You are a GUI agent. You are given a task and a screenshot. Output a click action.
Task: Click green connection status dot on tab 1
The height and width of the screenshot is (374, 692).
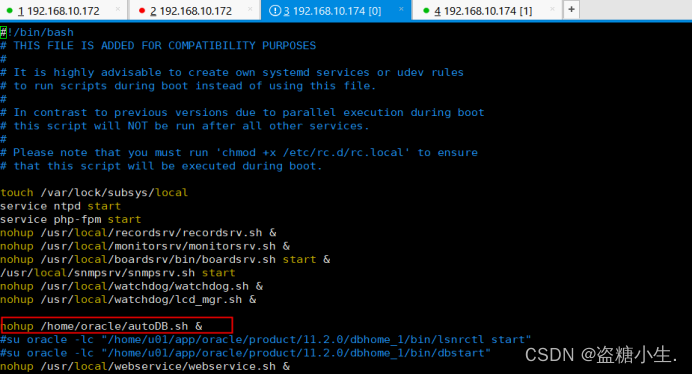(9, 11)
